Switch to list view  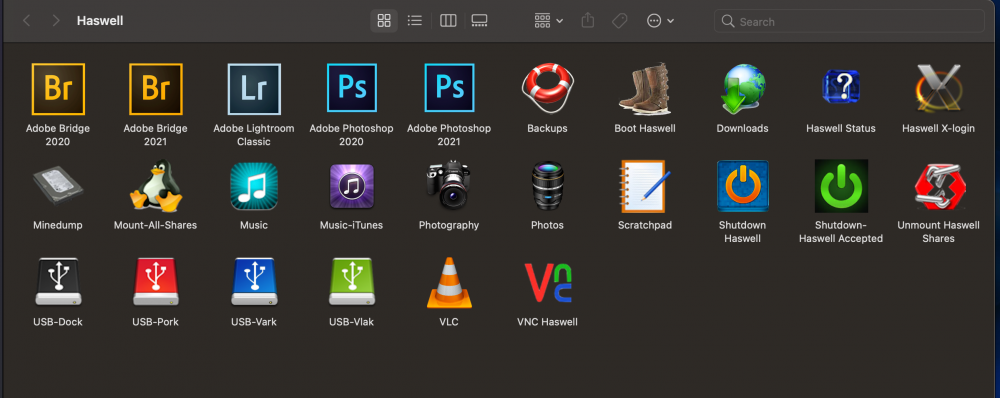[415, 20]
